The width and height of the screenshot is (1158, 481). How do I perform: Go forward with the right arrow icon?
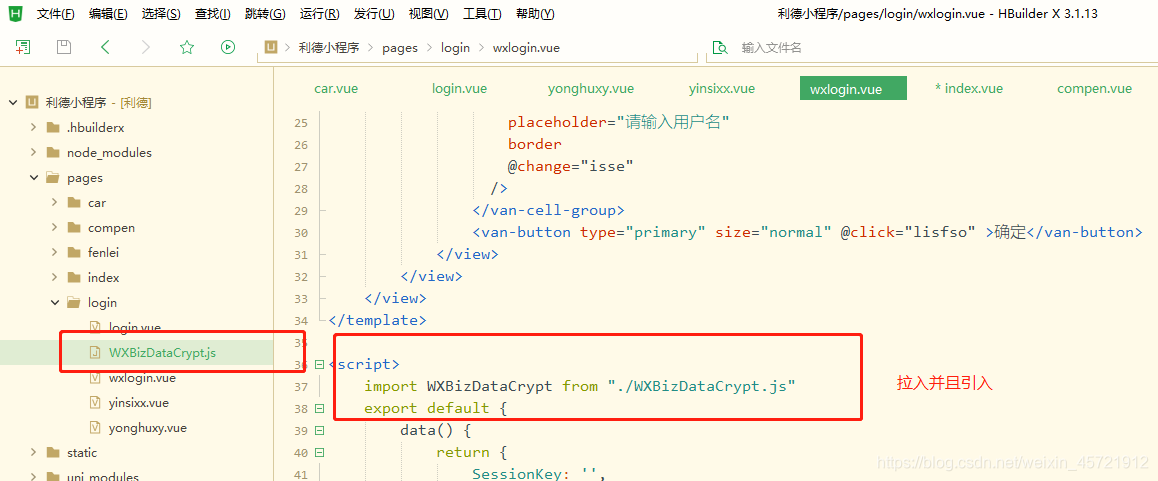(145, 47)
